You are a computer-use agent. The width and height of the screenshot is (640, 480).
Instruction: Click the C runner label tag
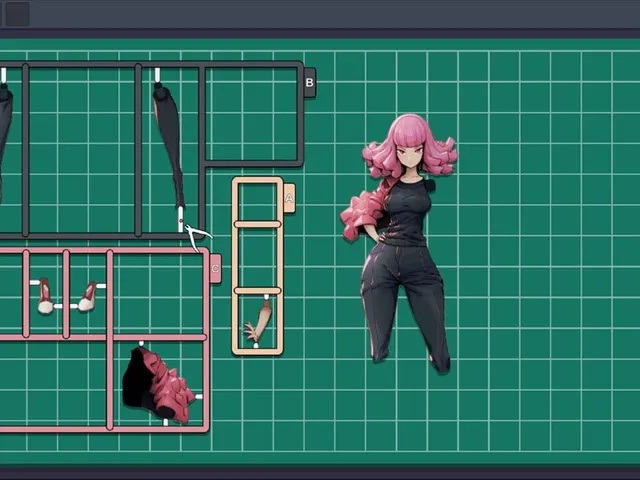coord(216,268)
